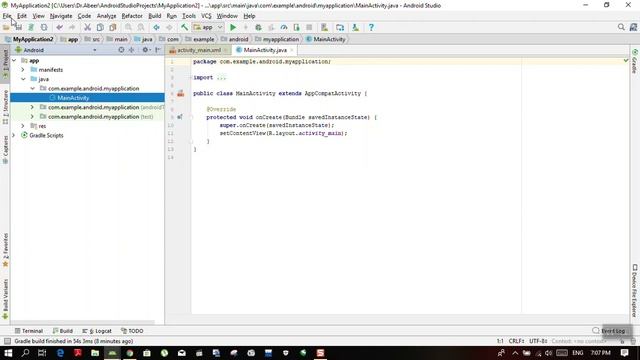Collapse the app module node

tap(14, 60)
